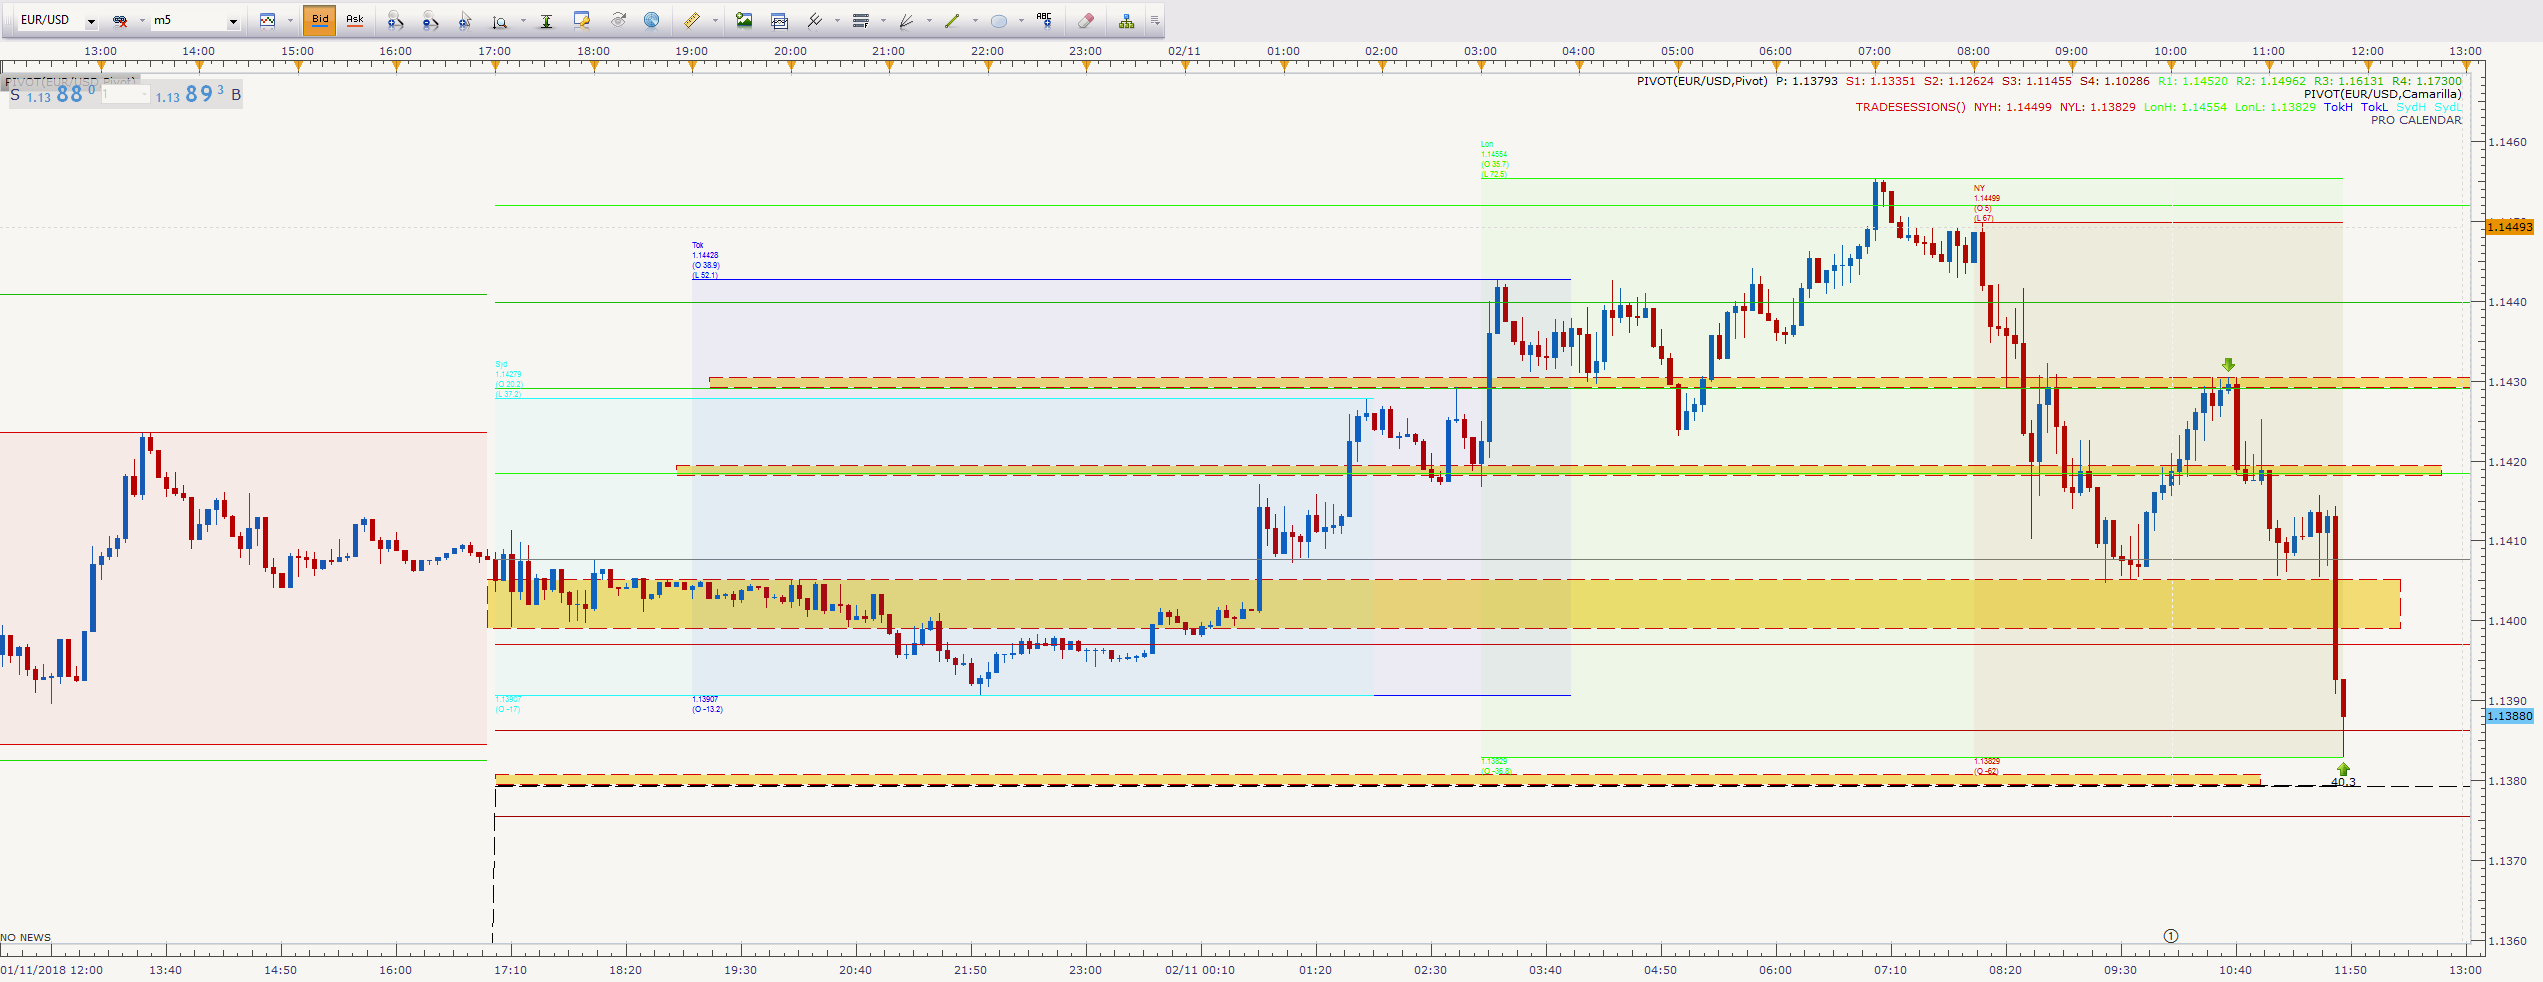2543x982 pixels.
Task: Click the 01/11/2018 12:00 date label
Action: pyautogui.click(x=52, y=970)
